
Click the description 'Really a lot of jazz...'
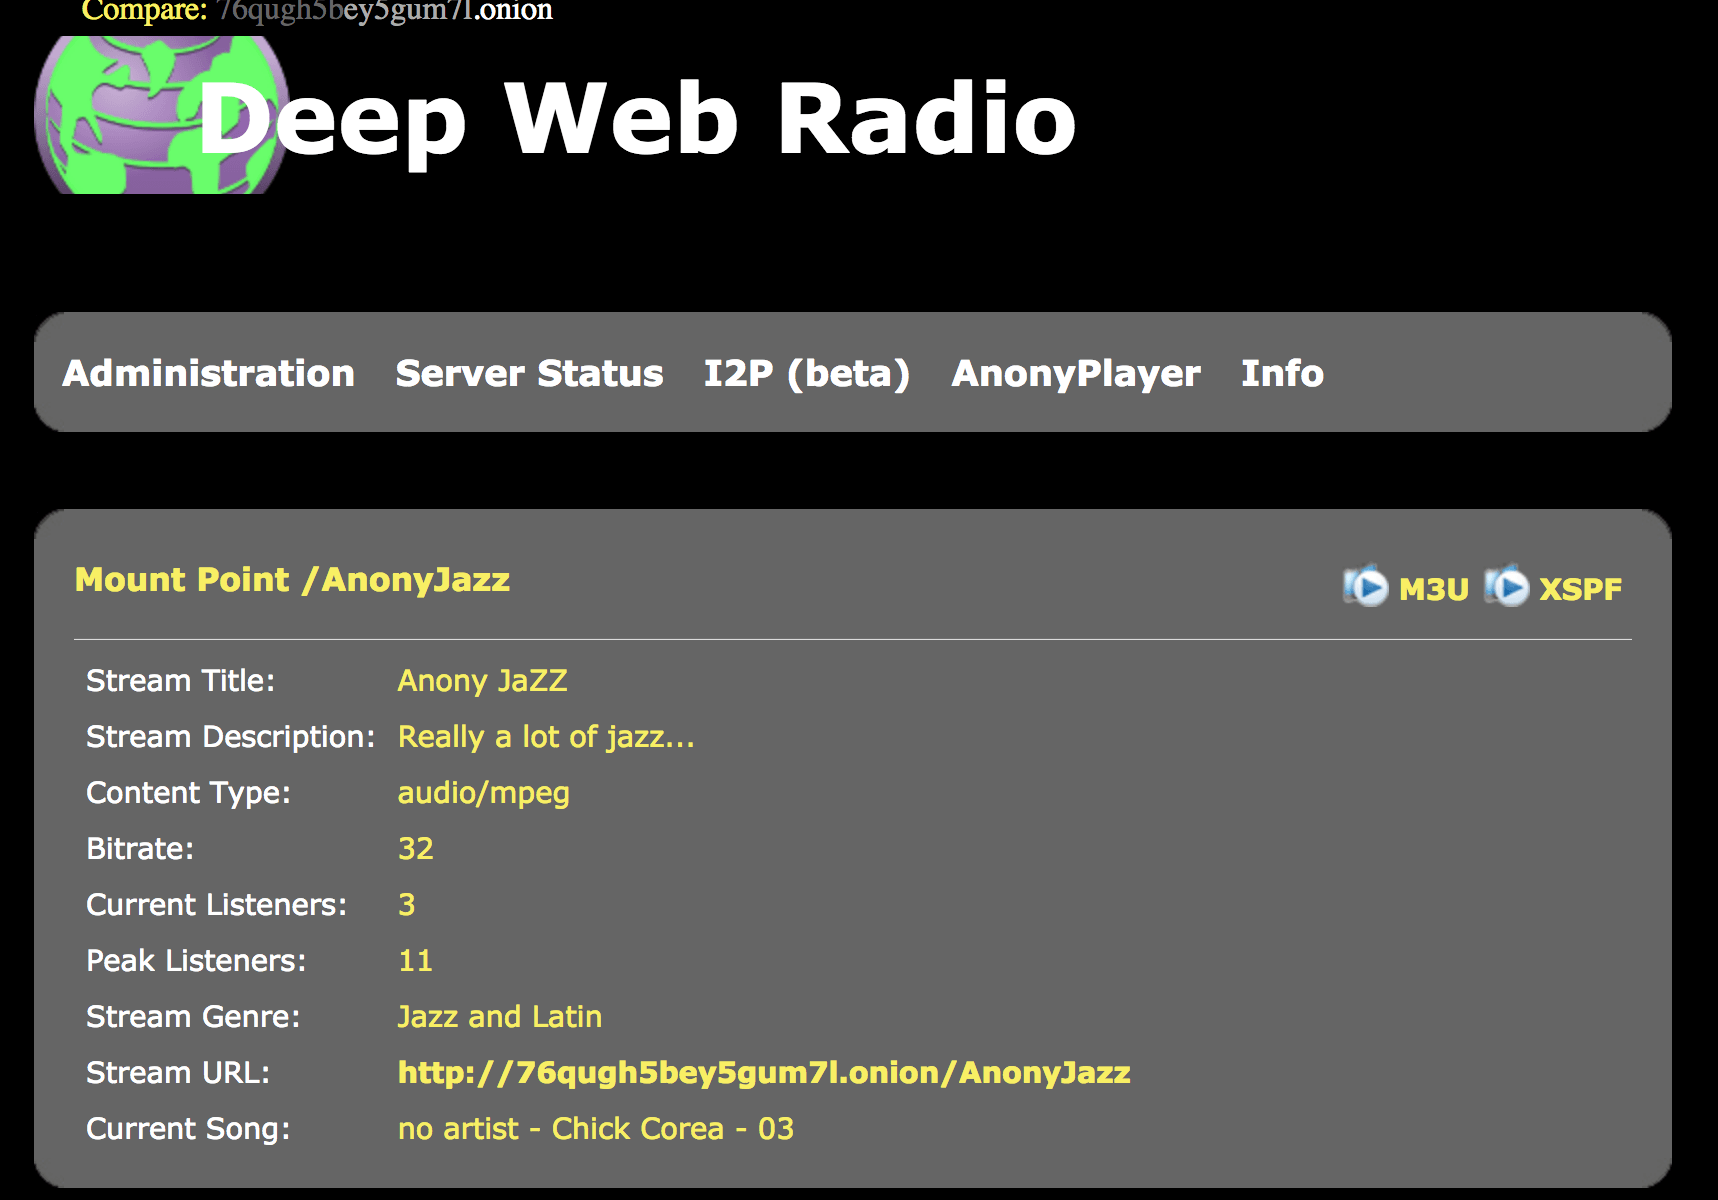[x=545, y=737]
